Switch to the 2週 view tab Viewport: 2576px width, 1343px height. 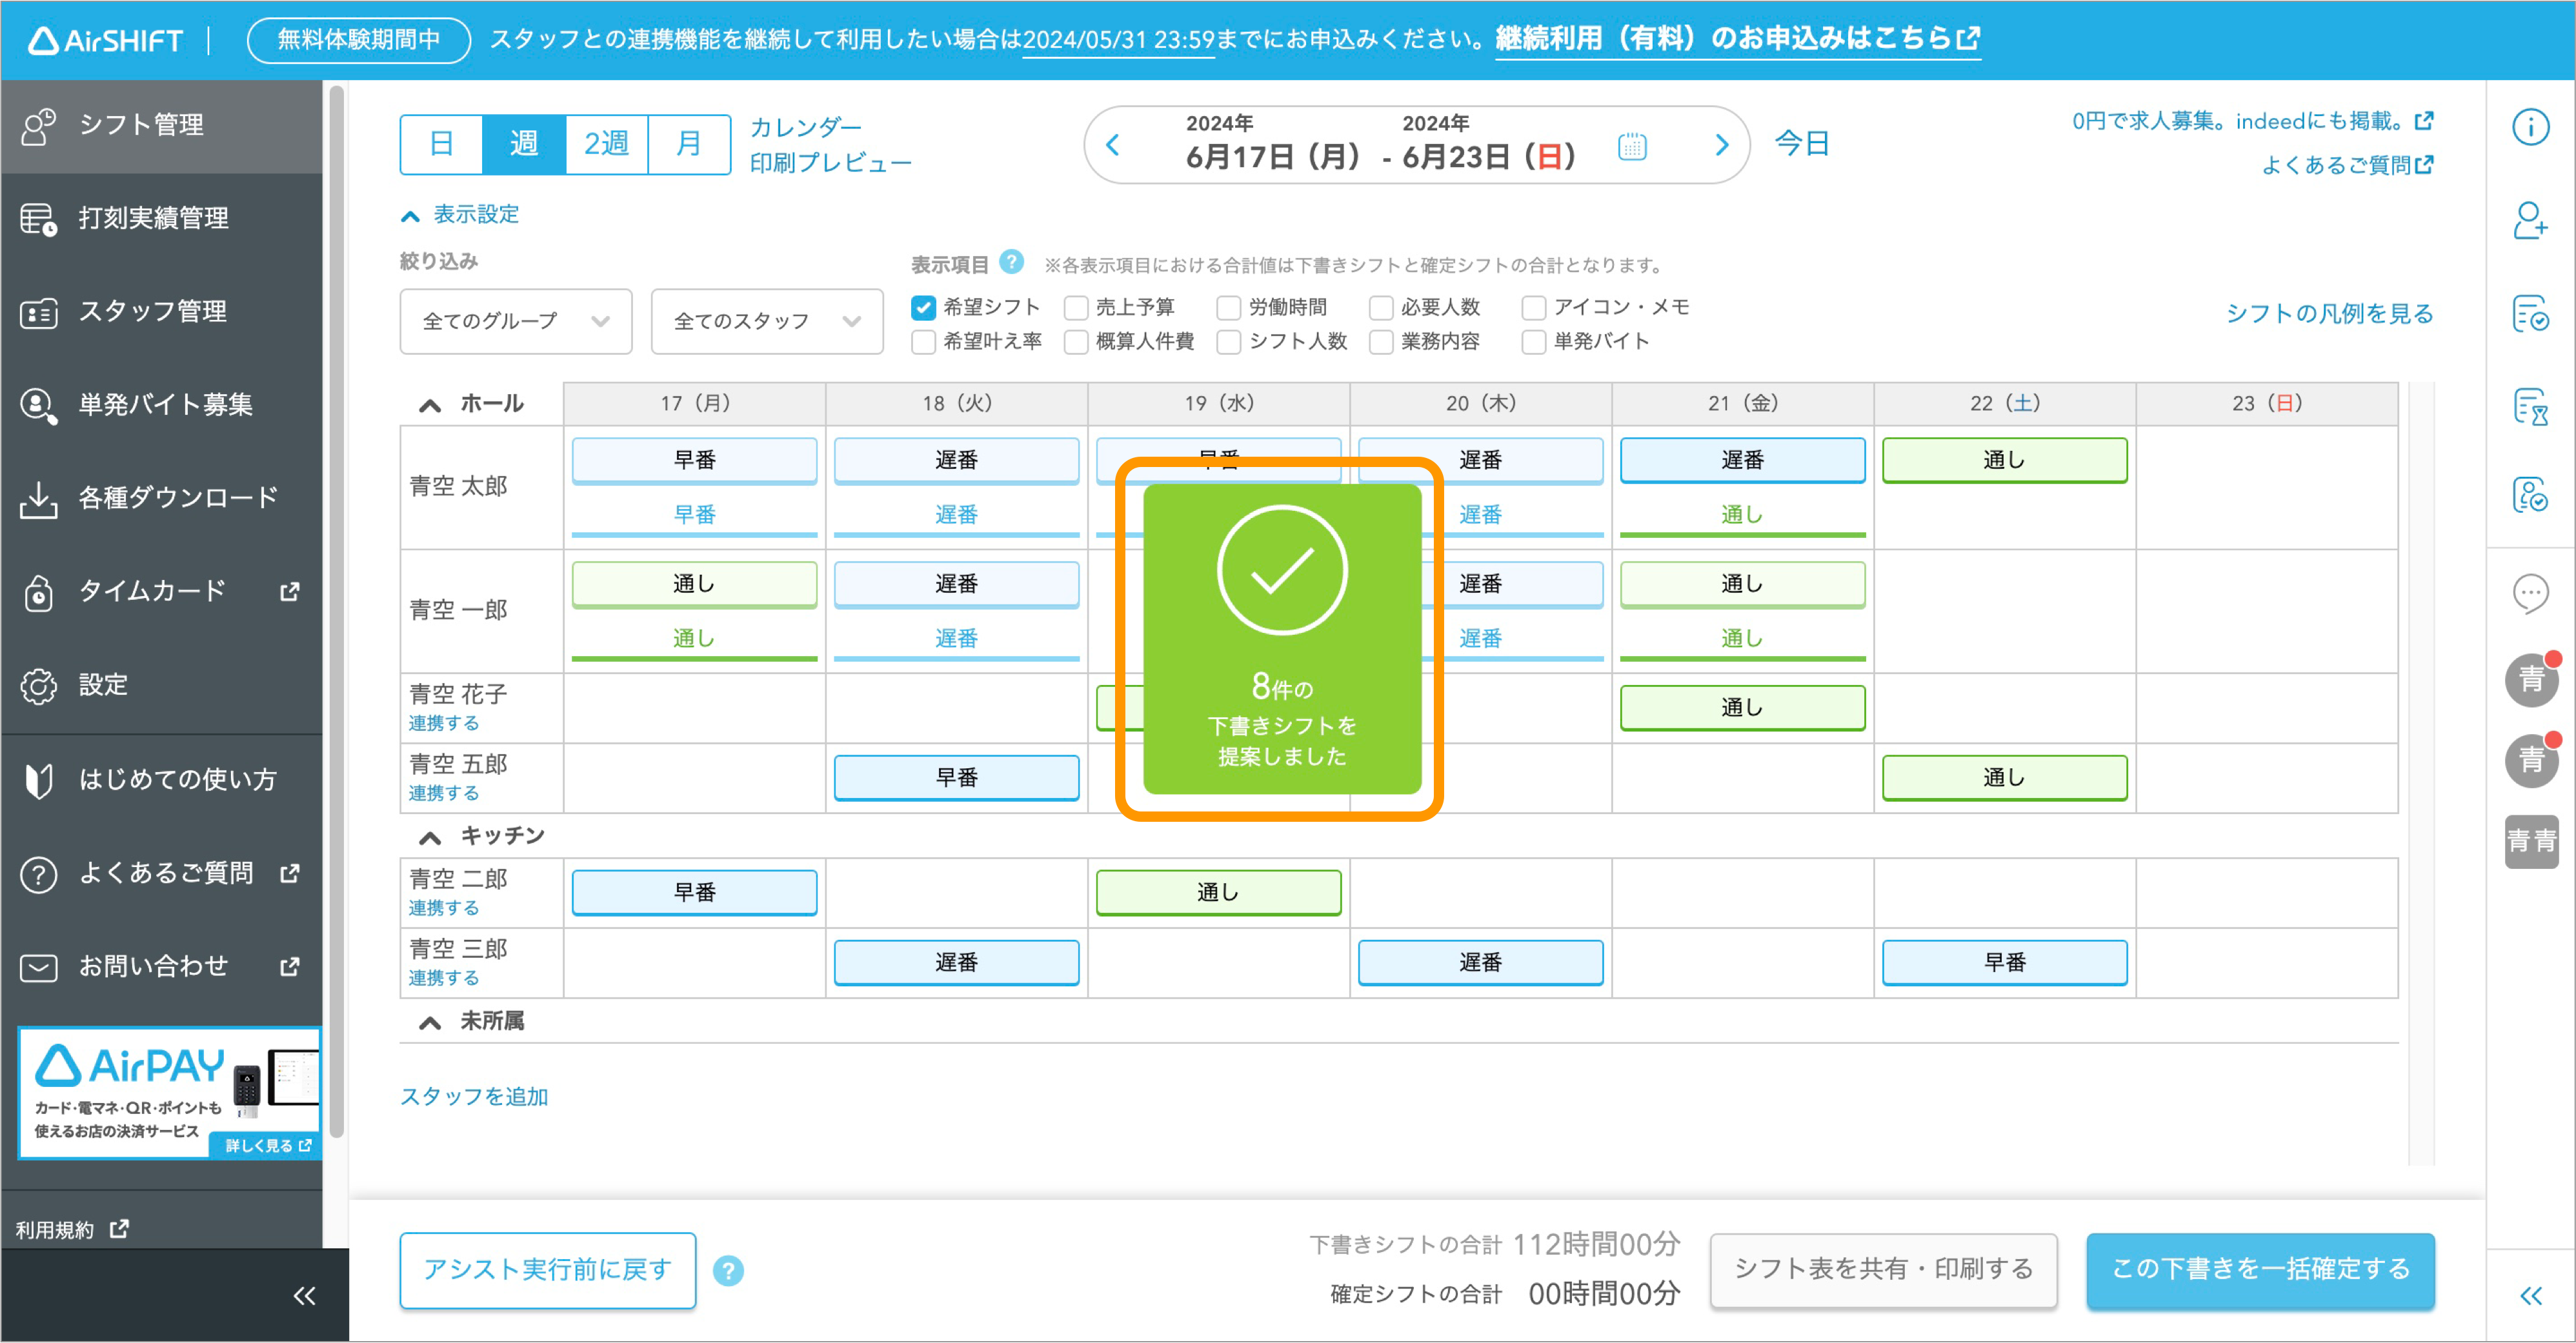tap(606, 144)
